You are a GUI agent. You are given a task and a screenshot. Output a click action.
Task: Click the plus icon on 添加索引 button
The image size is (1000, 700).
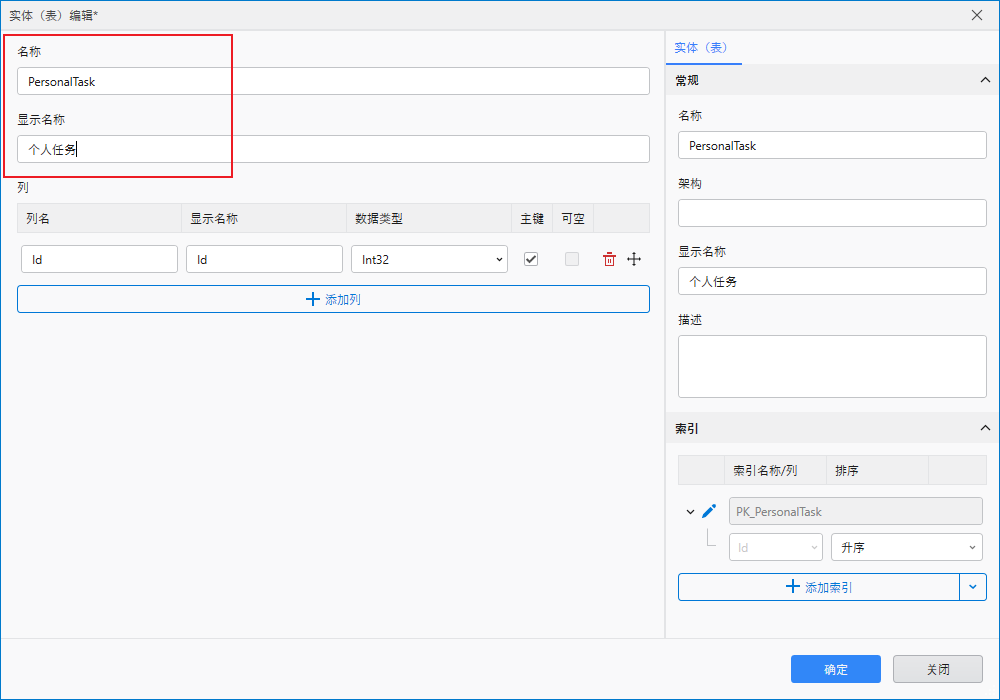[x=795, y=586]
